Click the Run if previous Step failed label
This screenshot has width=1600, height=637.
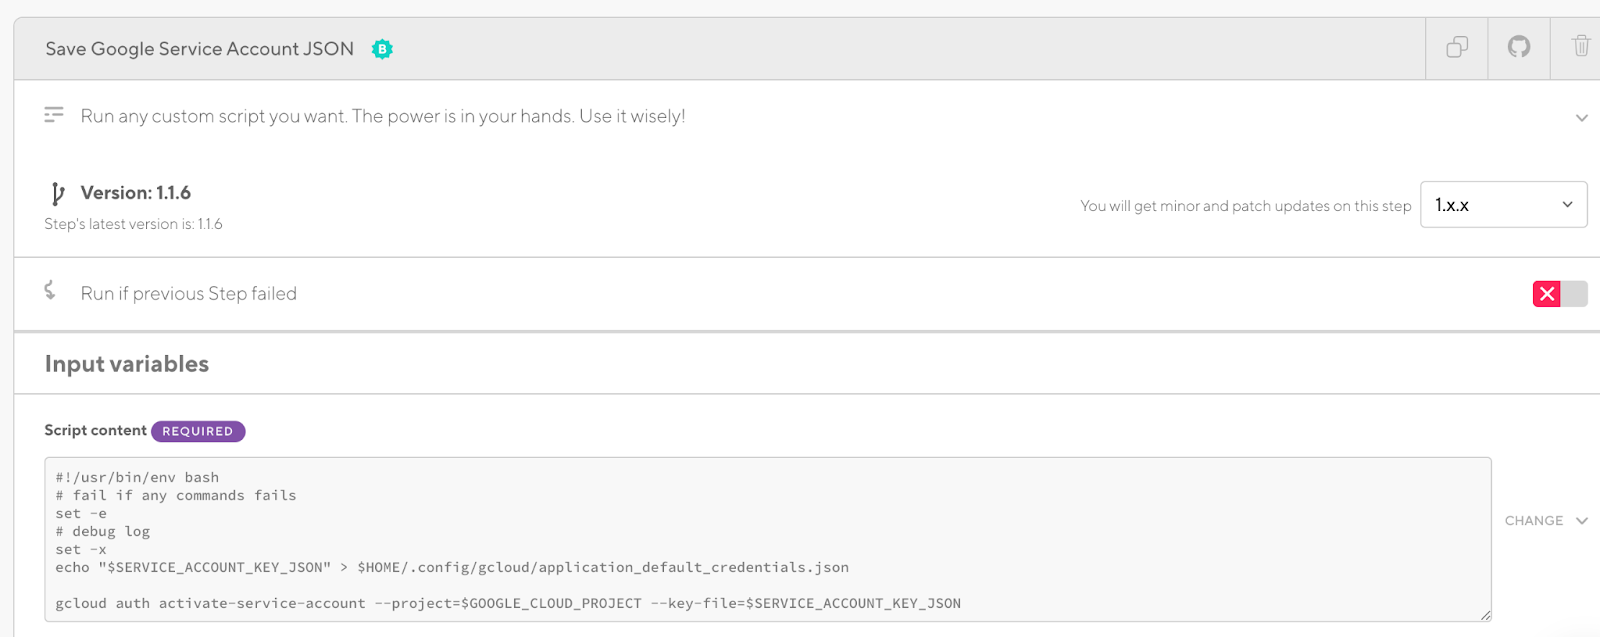(189, 293)
